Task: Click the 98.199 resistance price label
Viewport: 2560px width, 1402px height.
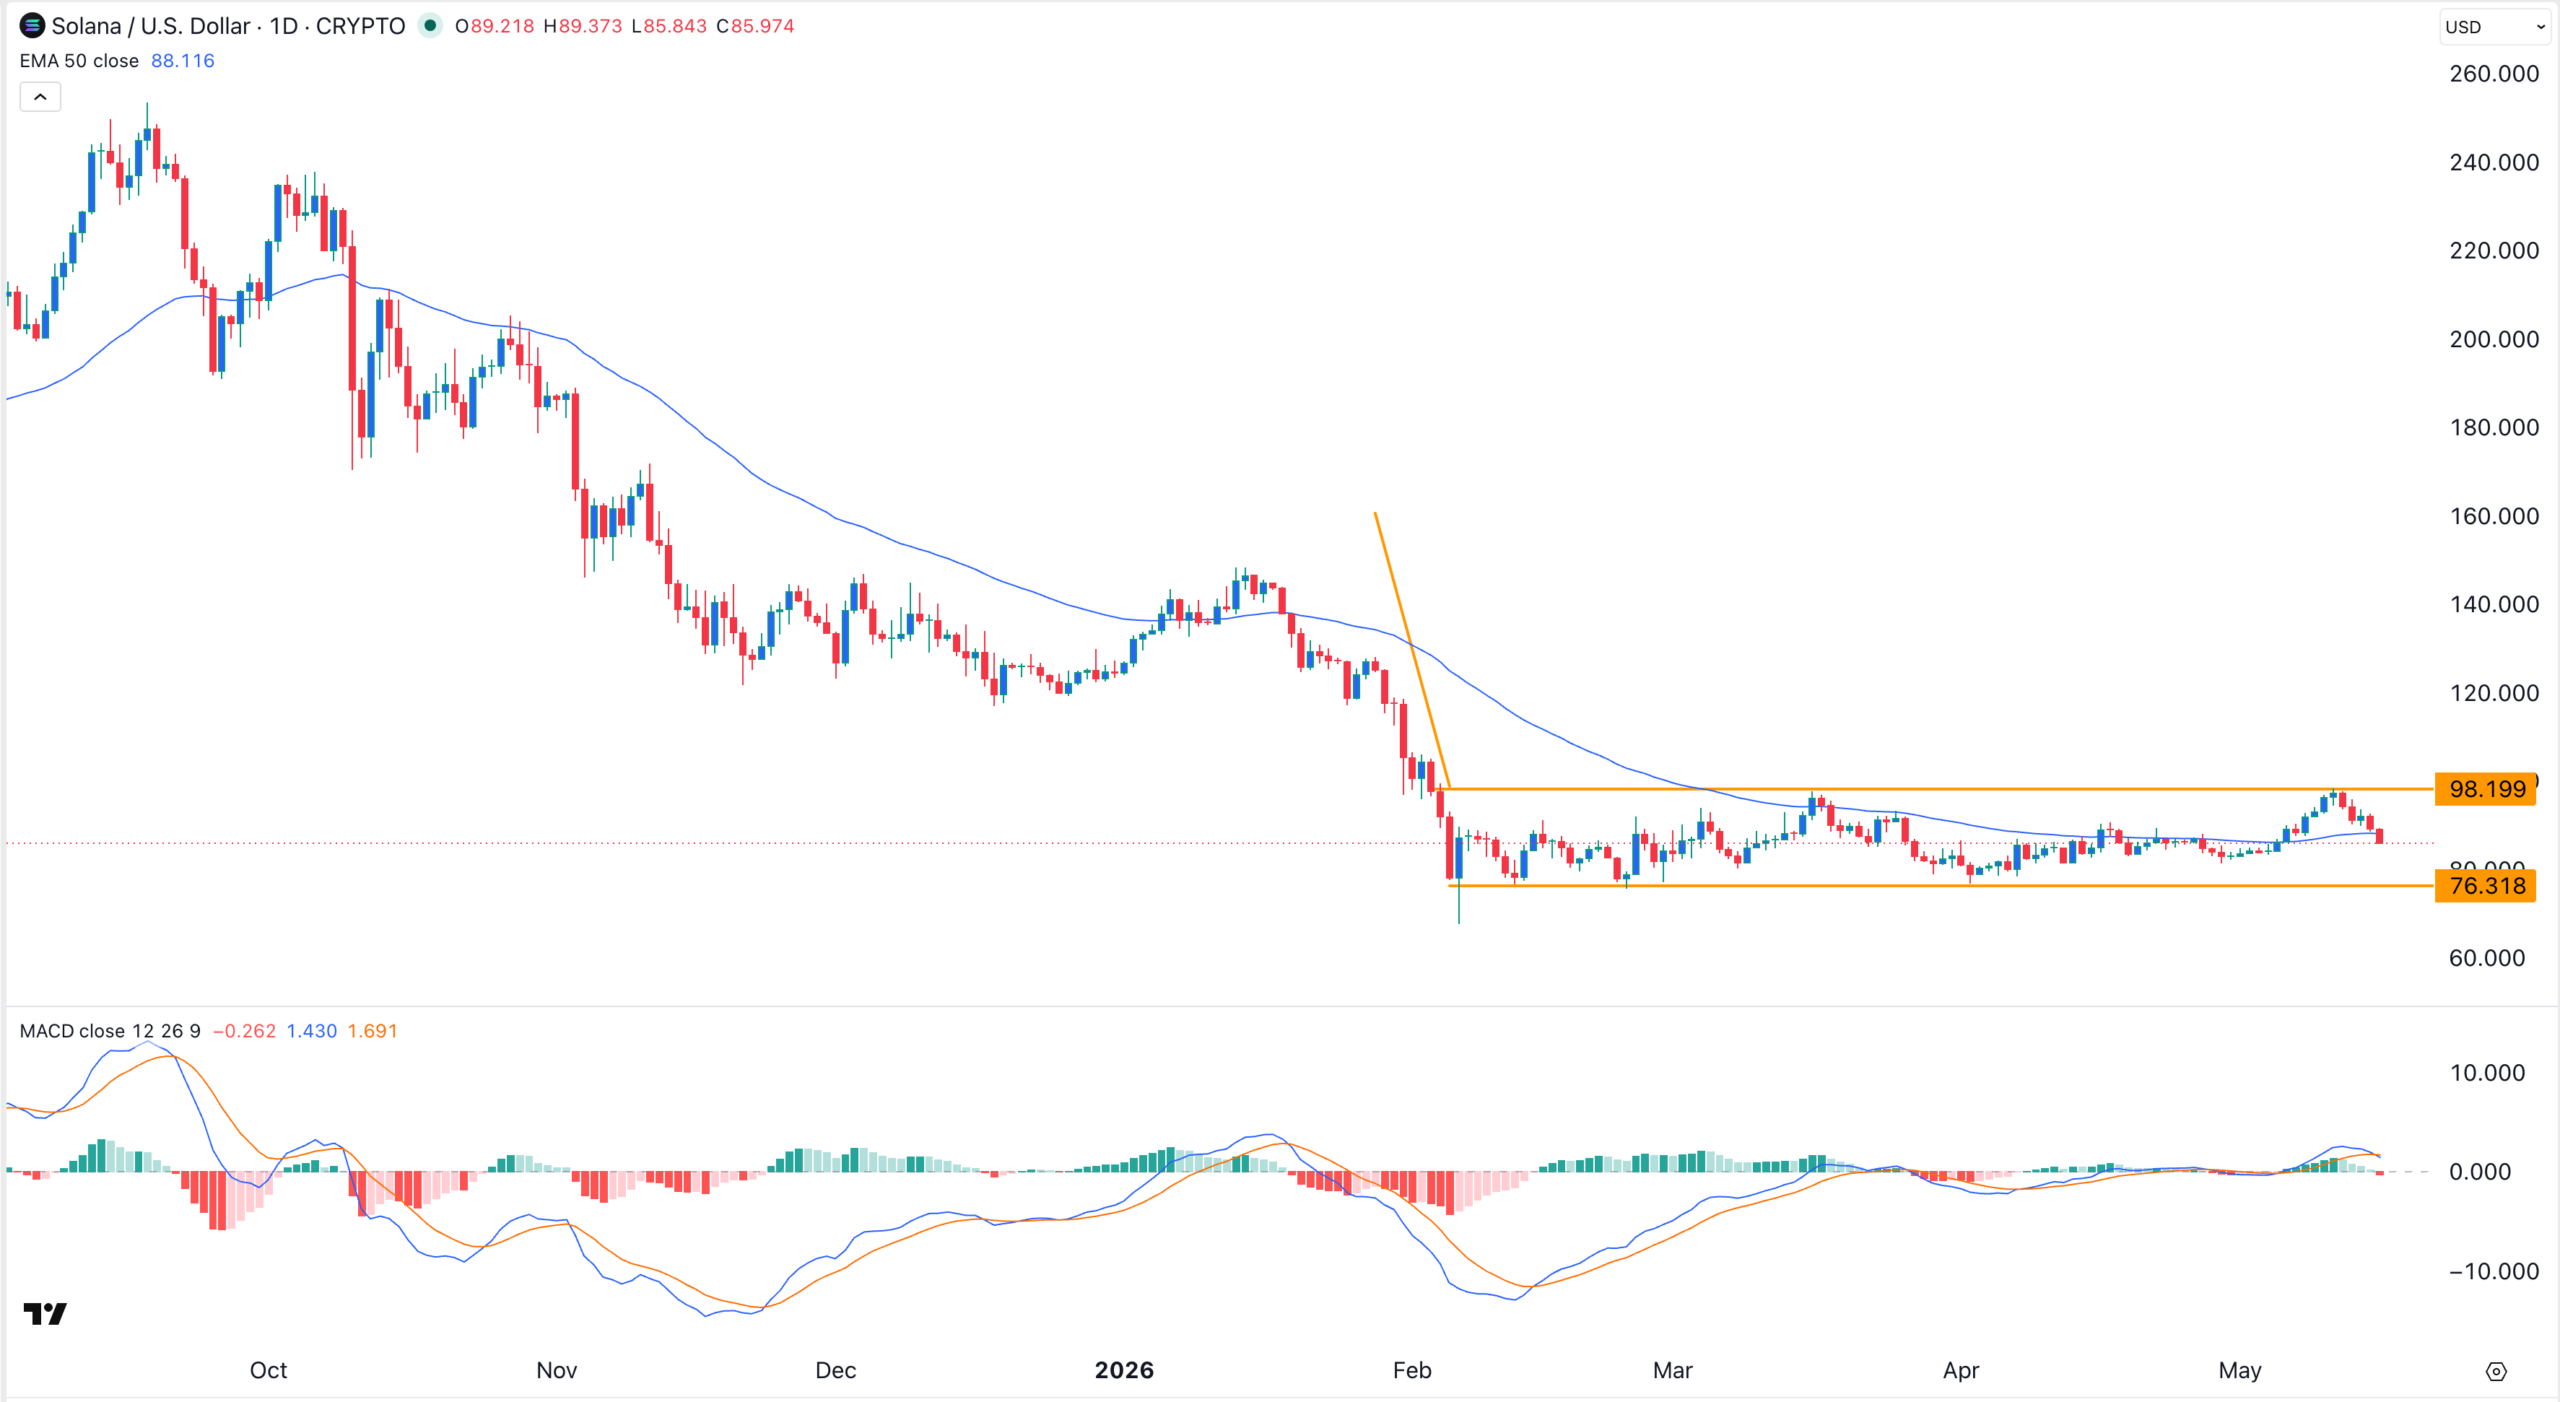Action: [2486, 789]
